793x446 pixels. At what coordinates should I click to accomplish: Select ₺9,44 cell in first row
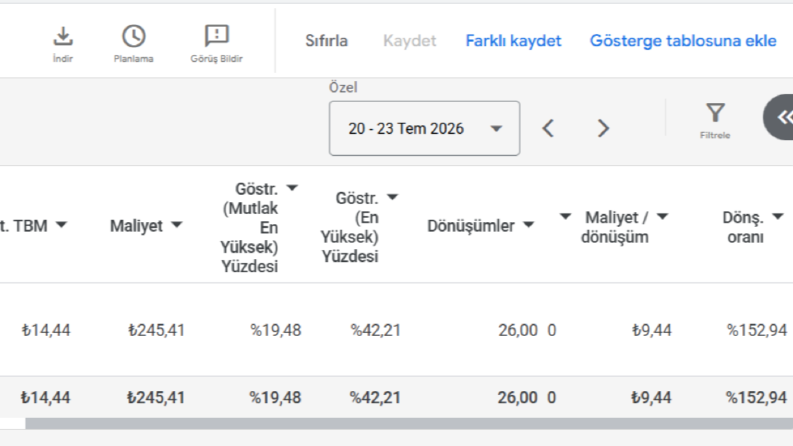pyautogui.click(x=651, y=330)
